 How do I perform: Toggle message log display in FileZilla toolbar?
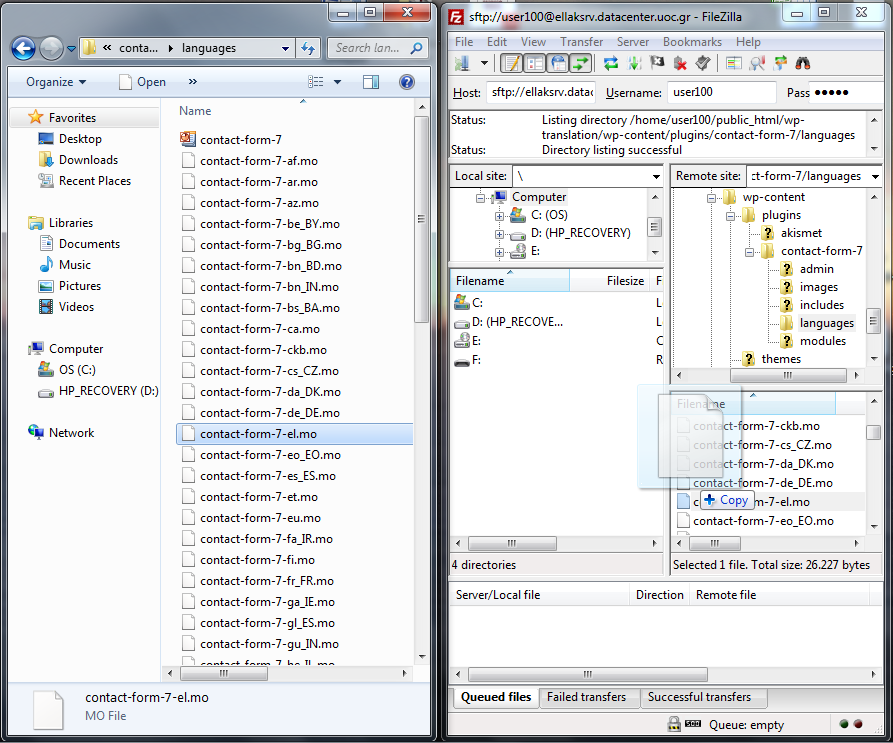coord(511,63)
